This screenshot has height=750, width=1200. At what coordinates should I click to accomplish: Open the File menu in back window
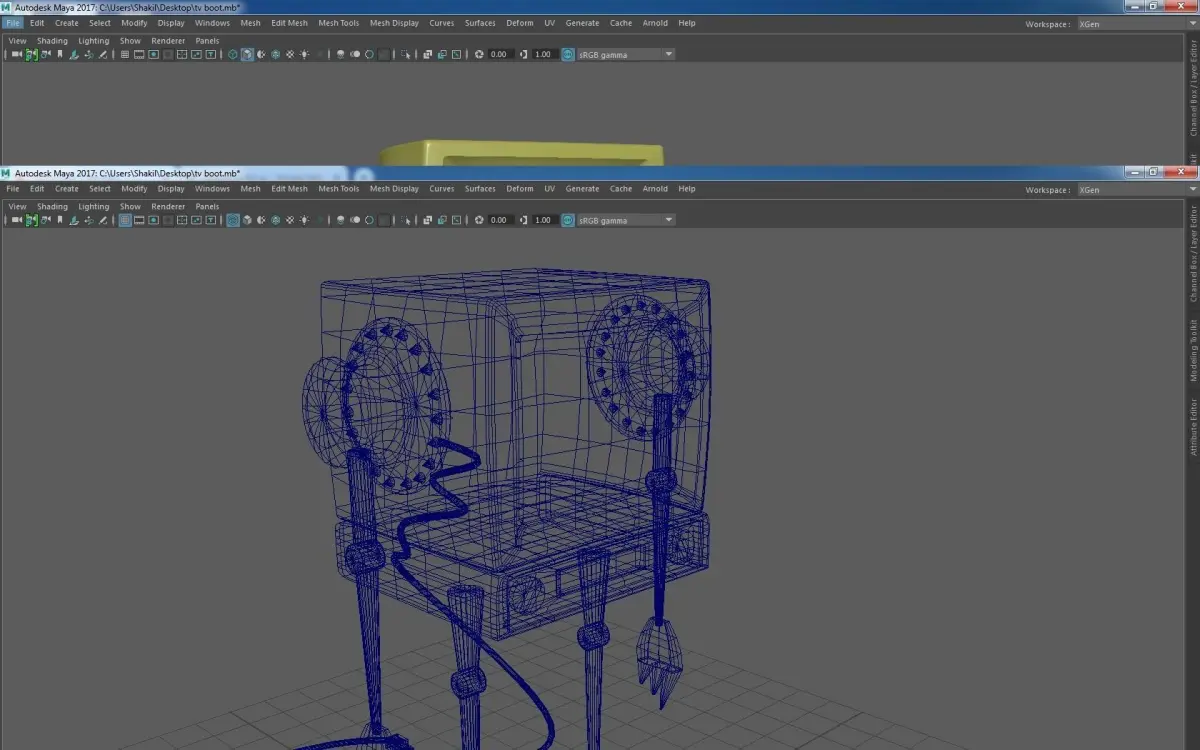[x=13, y=23]
